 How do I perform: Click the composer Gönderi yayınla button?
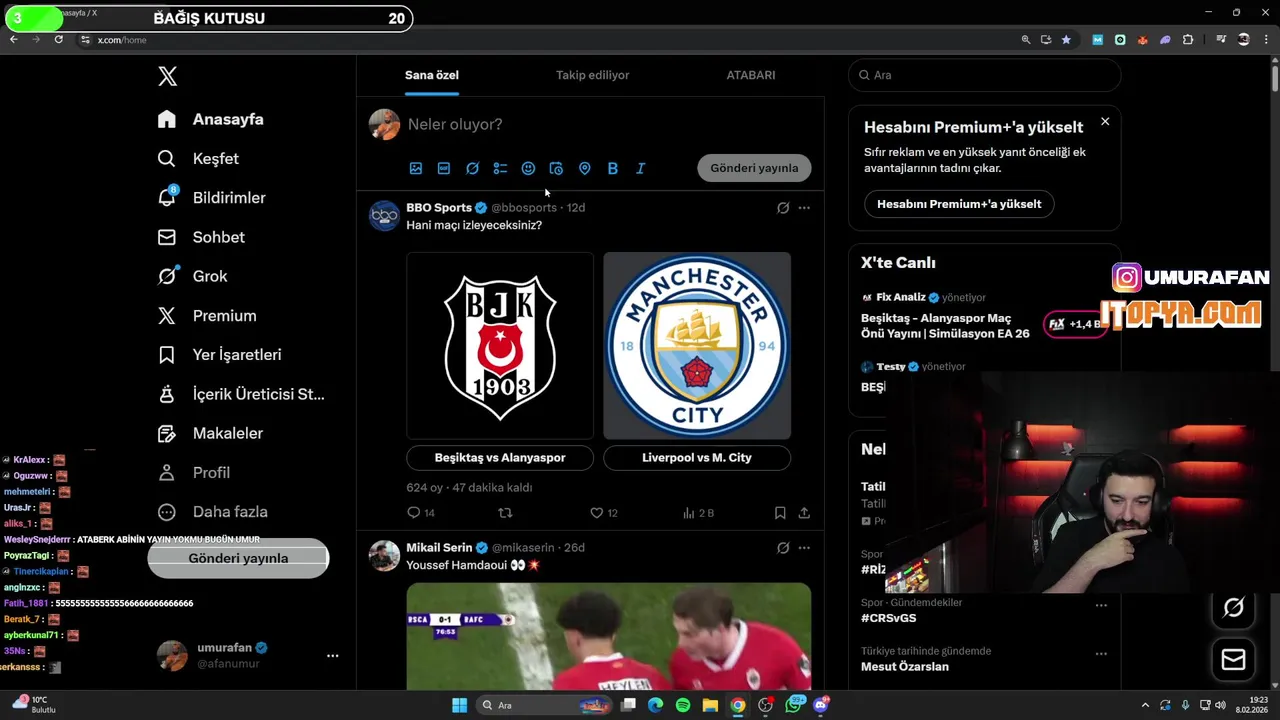[x=754, y=168]
